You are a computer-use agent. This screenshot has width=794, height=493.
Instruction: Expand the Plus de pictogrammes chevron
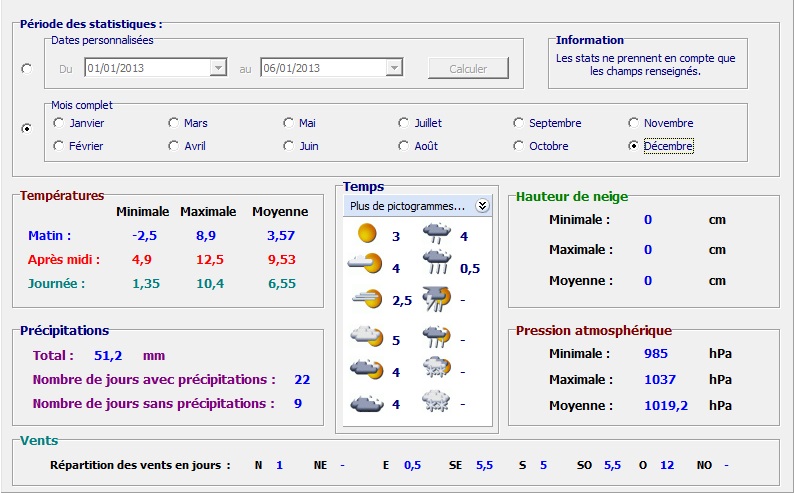point(482,206)
